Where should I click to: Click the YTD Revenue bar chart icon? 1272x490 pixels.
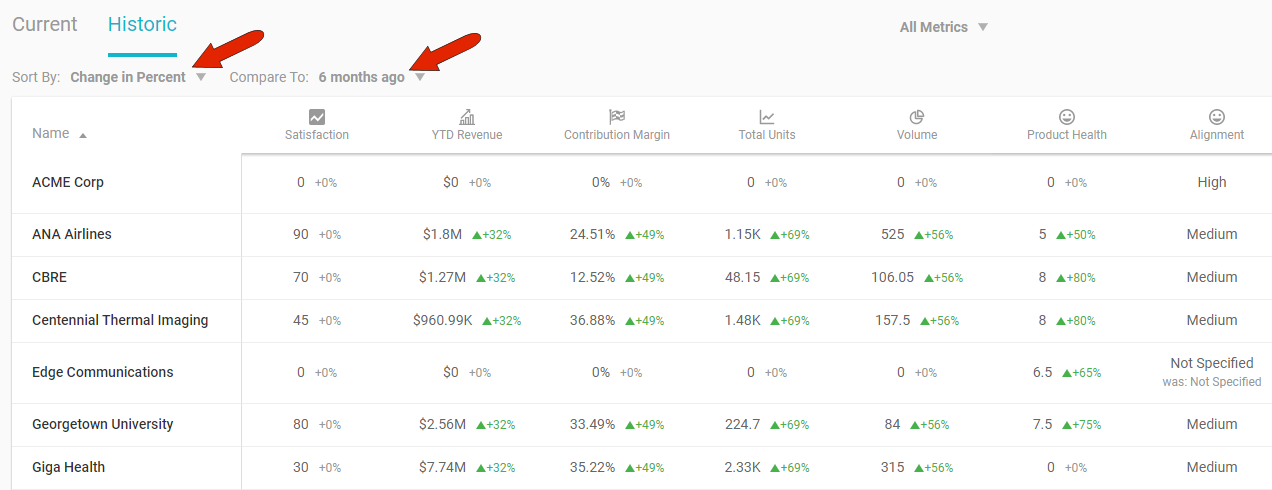point(467,117)
